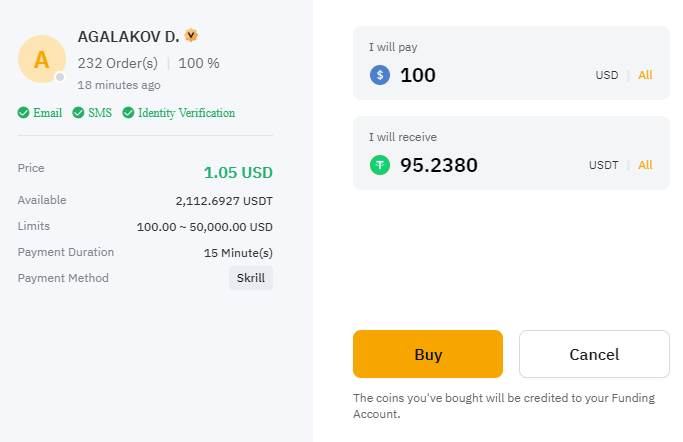The width and height of the screenshot is (683, 442).
Task: Click the 232 Order(s) count text
Action: 118,63
